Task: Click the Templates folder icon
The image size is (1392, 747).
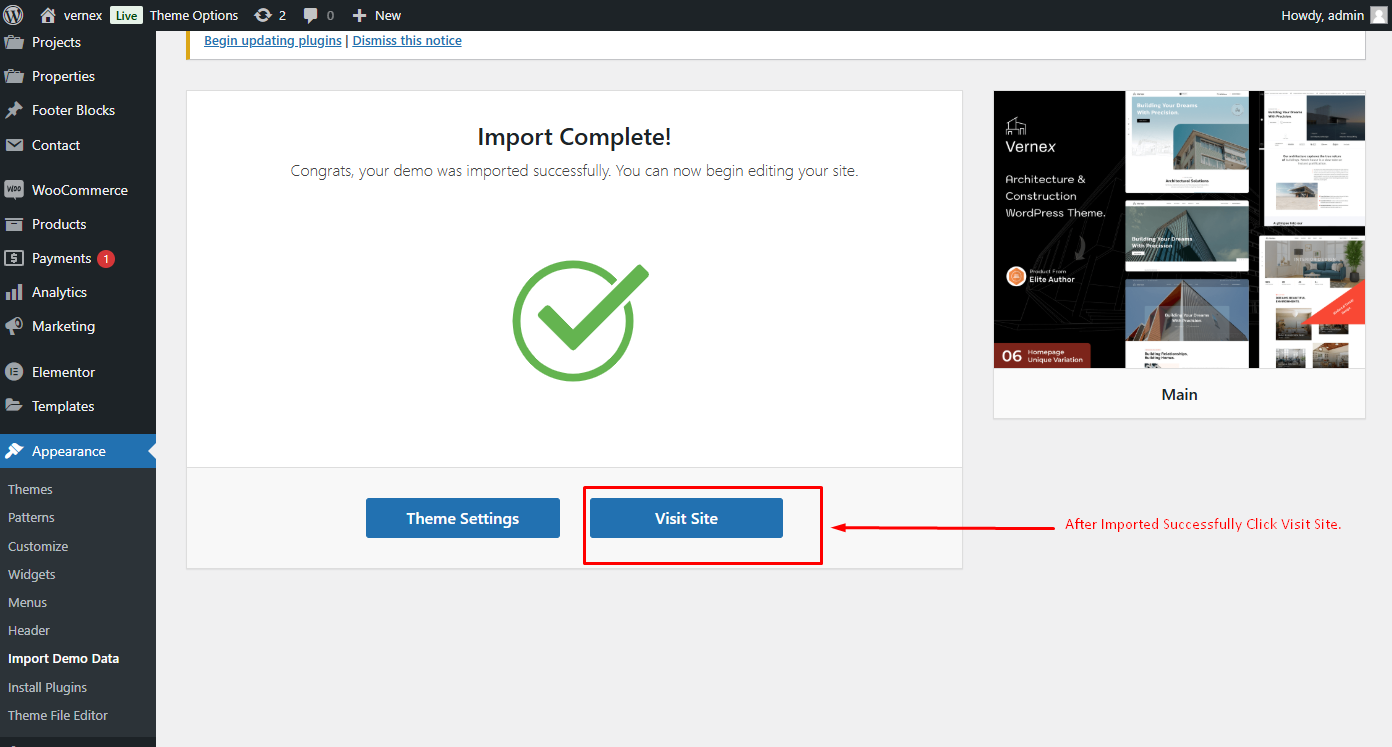Action: click(14, 406)
